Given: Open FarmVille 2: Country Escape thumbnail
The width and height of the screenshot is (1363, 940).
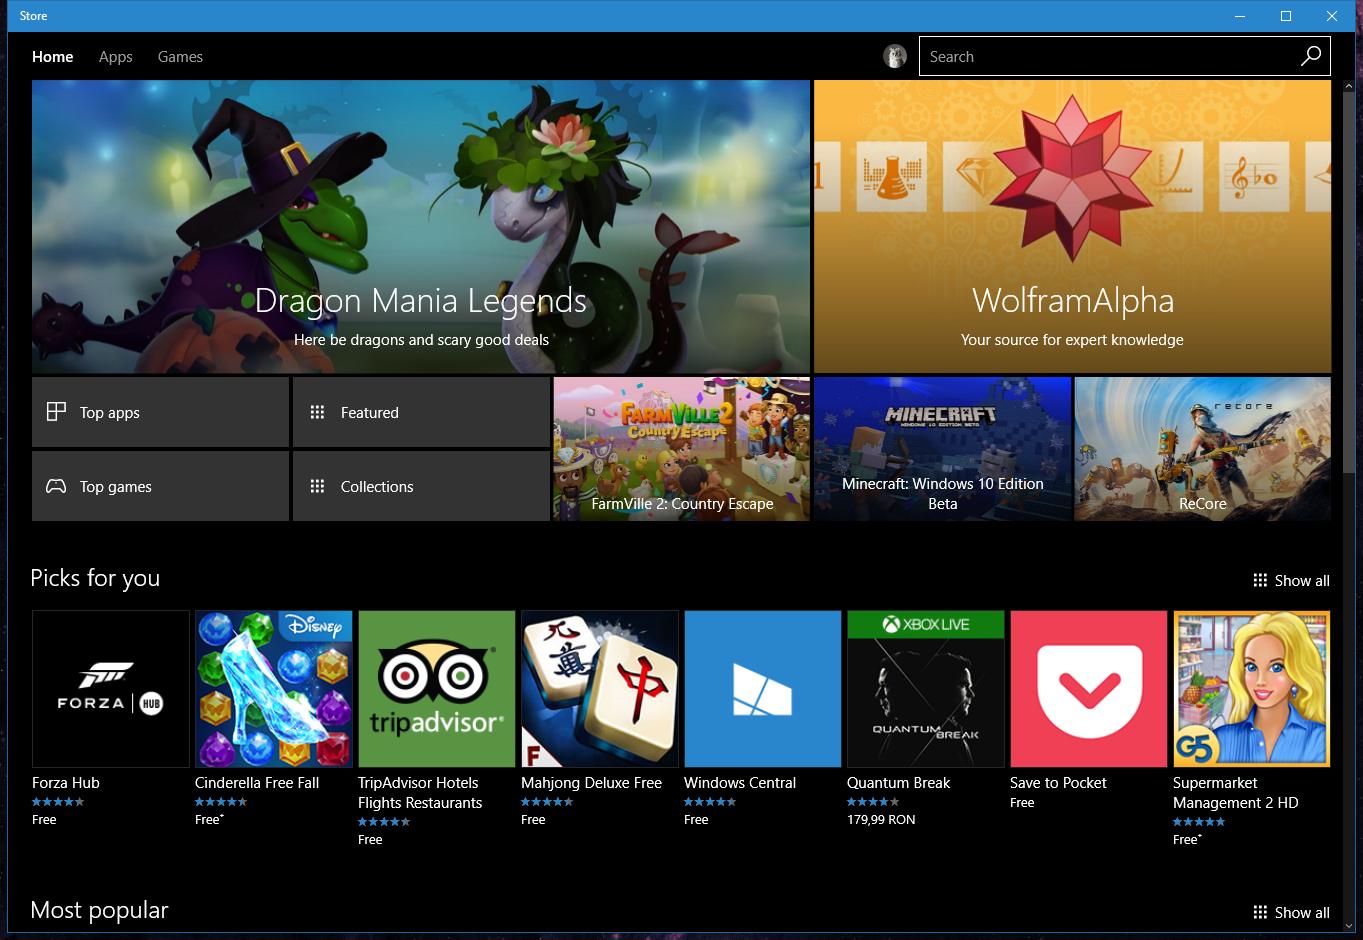Looking at the screenshot, I should click(x=682, y=449).
